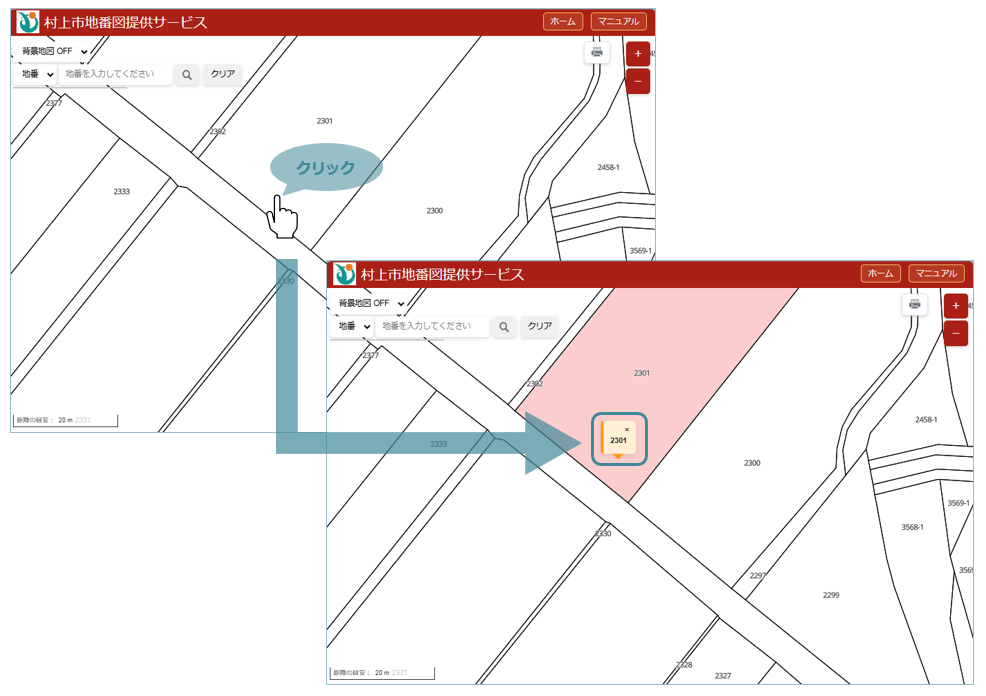Zoom in with plus button in upper-left map
986x696 pixels.
[638, 53]
